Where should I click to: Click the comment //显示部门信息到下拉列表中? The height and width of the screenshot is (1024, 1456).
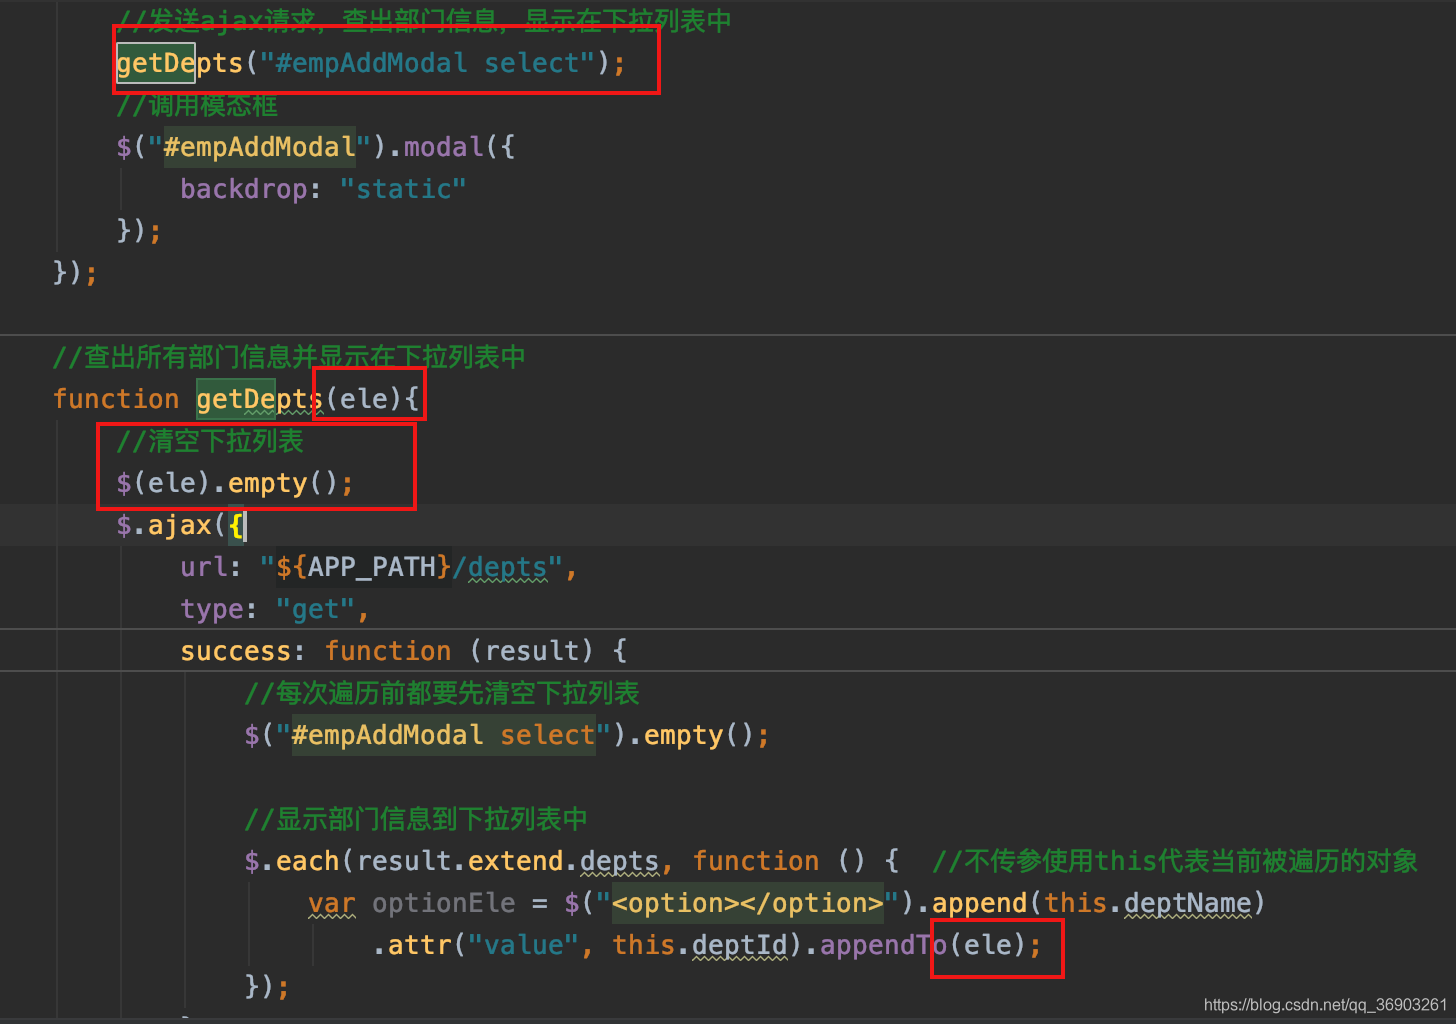coord(416,819)
